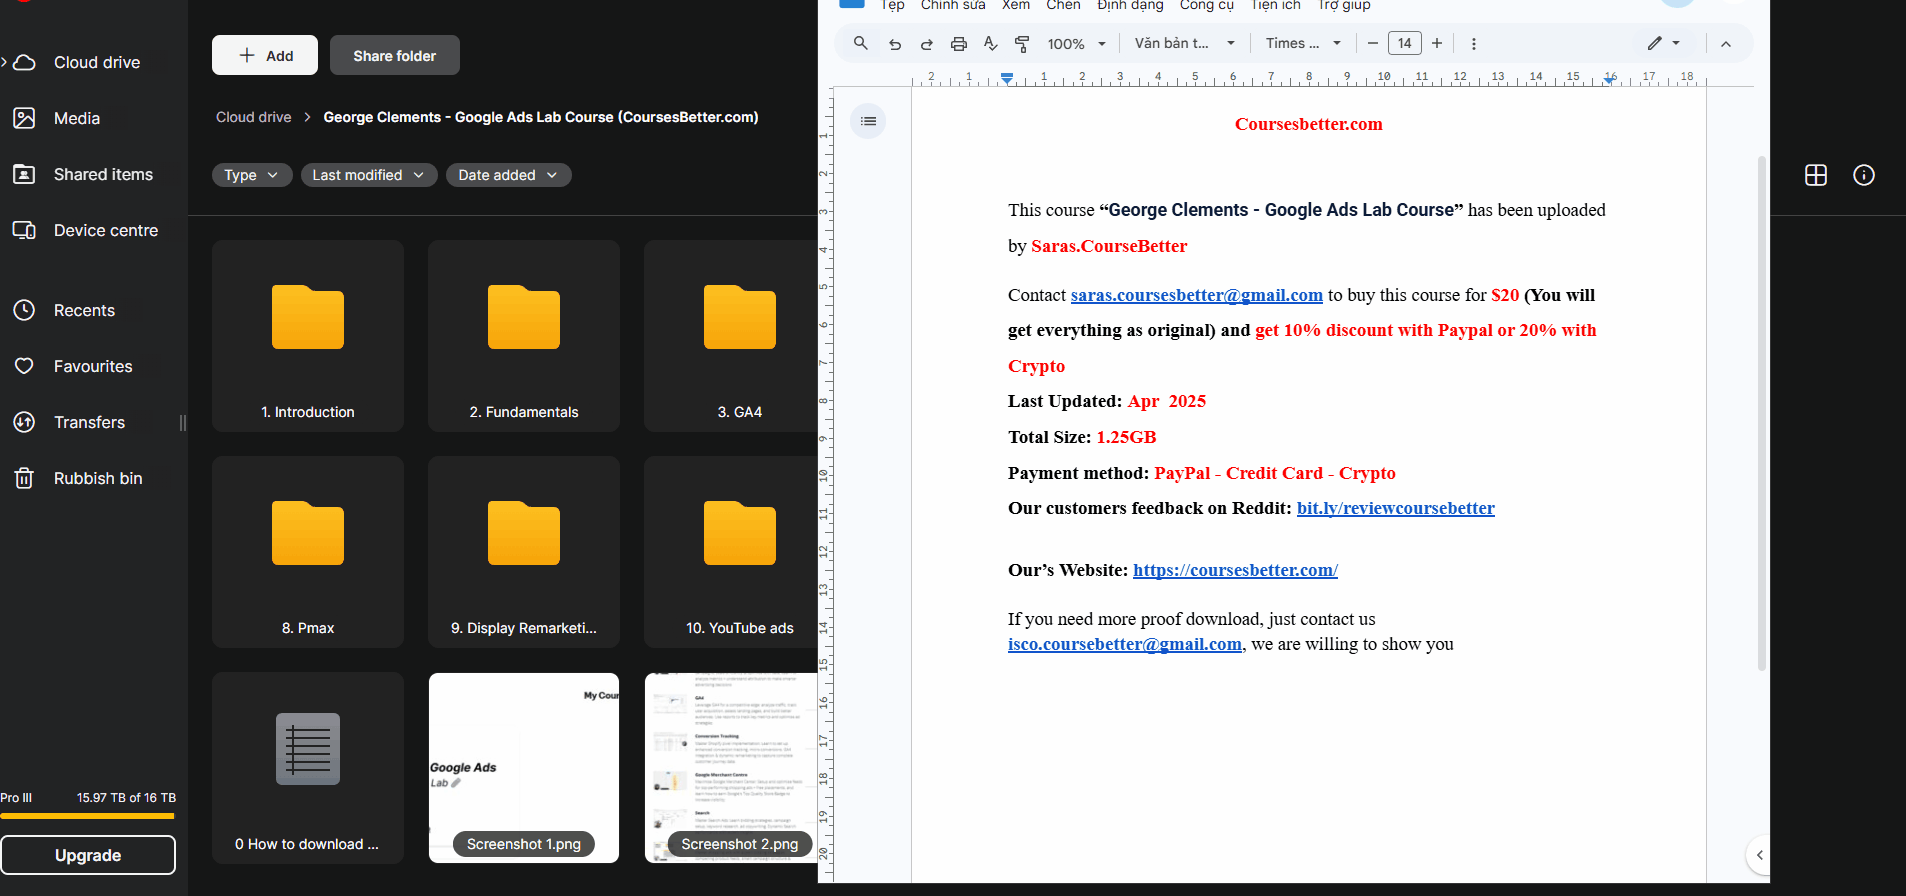Open the Screenshot 1.png thumbnail
The height and width of the screenshot is (896, 1906).
(524, 768)
